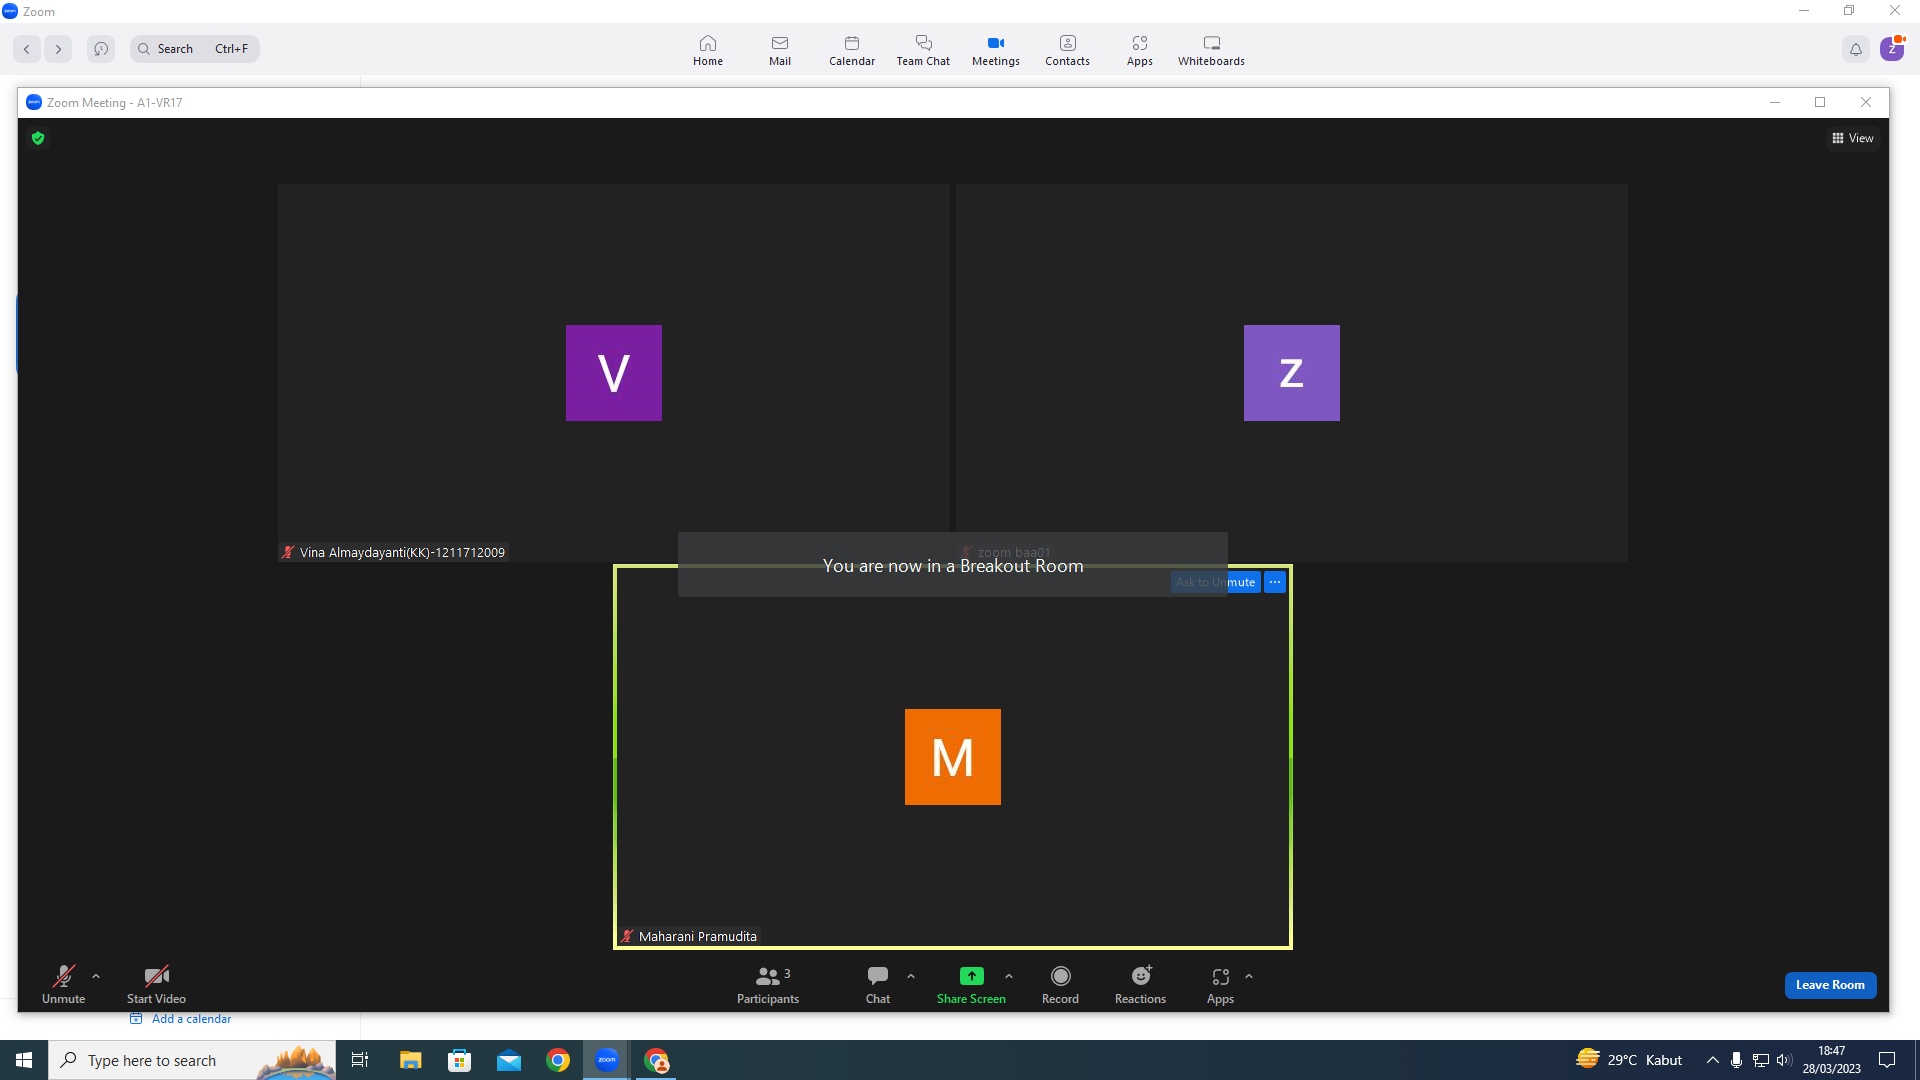
Task: Open the history clock icon
Action: [x=101, y=49]
